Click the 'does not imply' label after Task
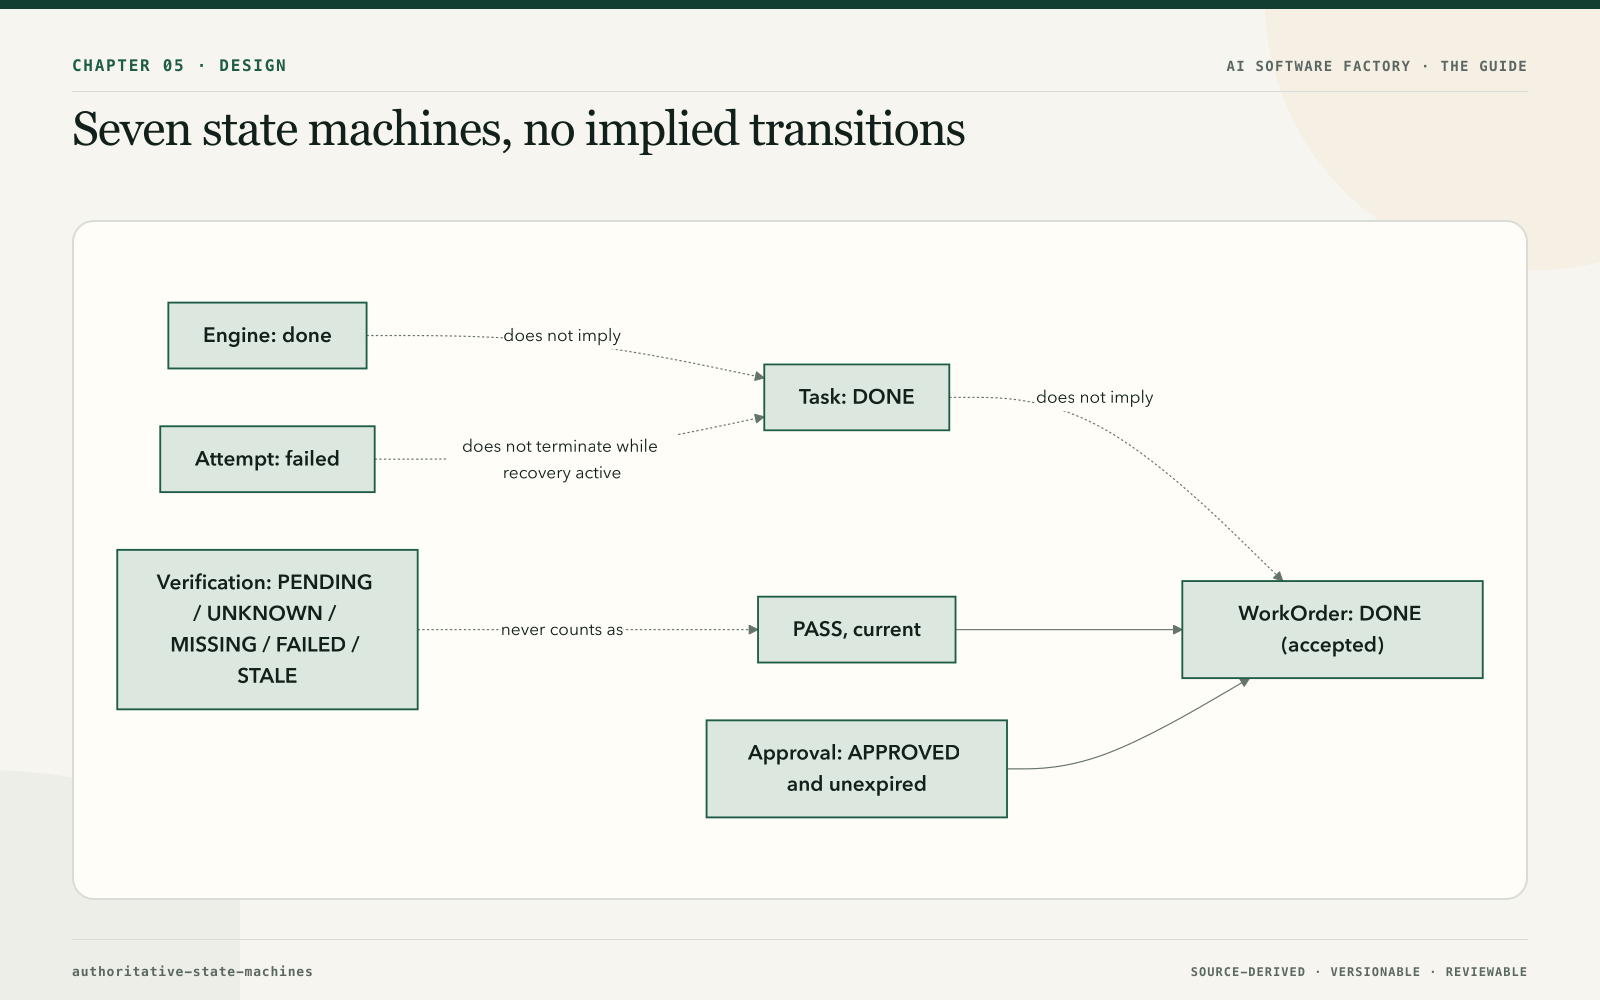Image resolution: width=1600 pixels, height=1000 pixels. point(1094,397)
